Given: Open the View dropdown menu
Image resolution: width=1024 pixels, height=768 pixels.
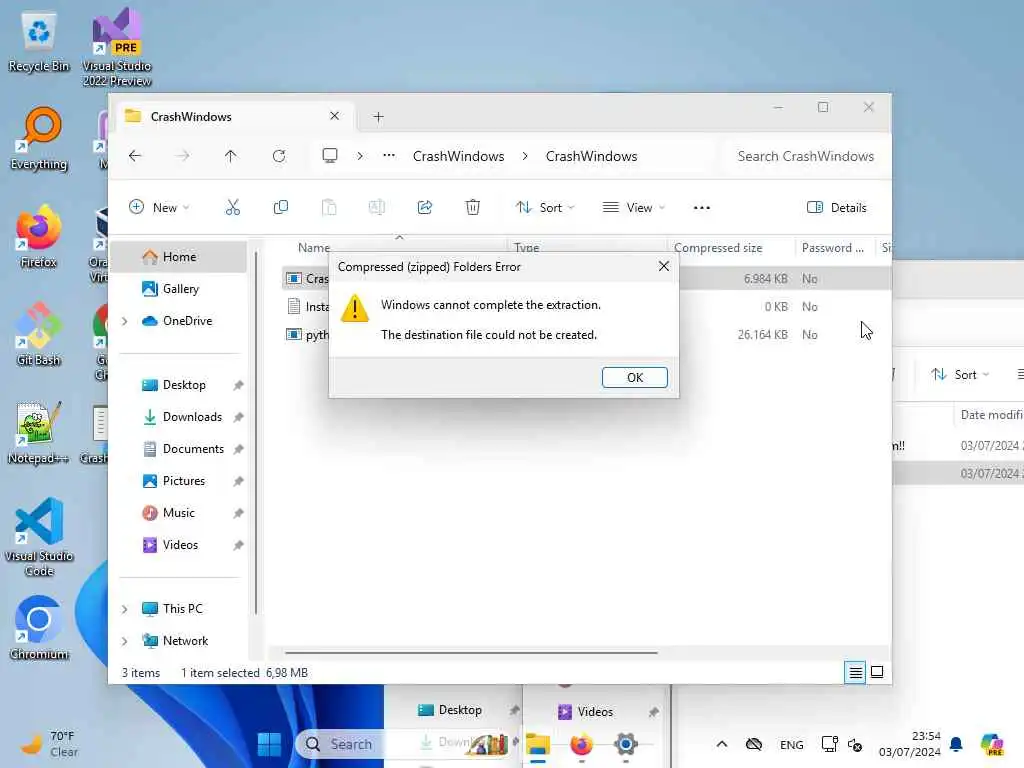Looking at the screenshot, I should [x=633, y=208].
